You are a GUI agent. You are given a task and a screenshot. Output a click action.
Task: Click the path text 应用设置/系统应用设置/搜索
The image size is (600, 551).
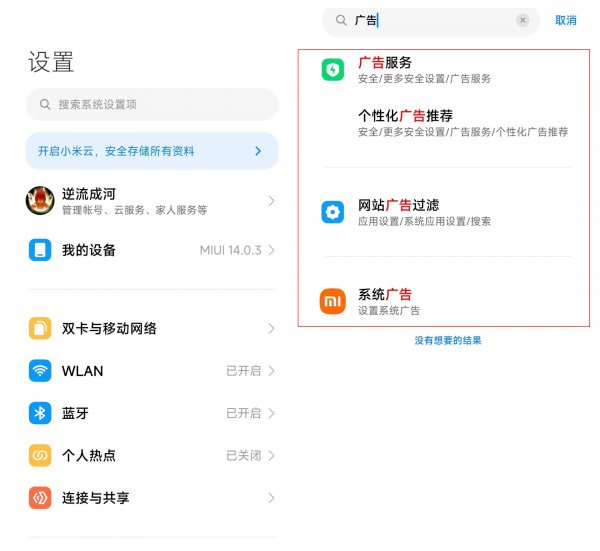[424, 221]
